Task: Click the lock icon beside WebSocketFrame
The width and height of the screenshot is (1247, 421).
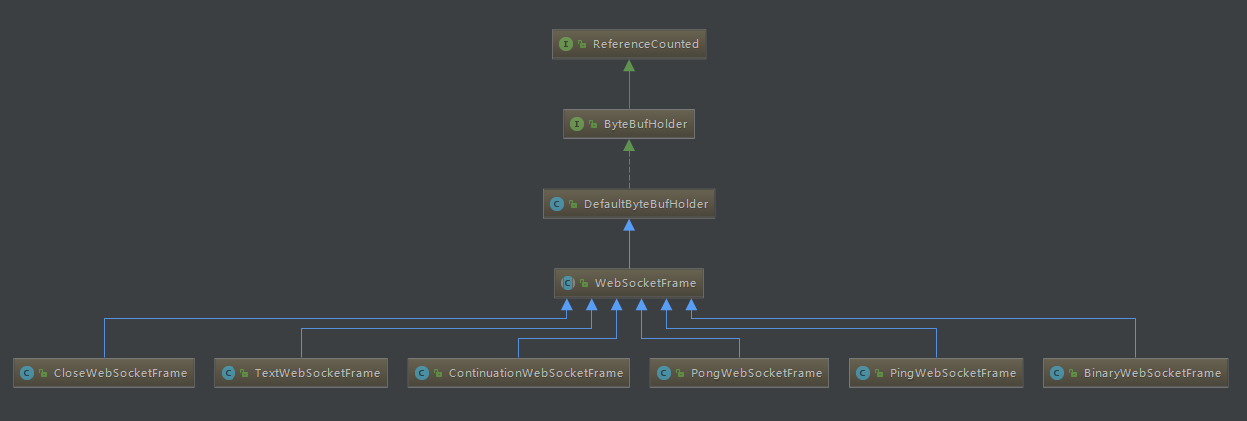Action: point(584,284)
